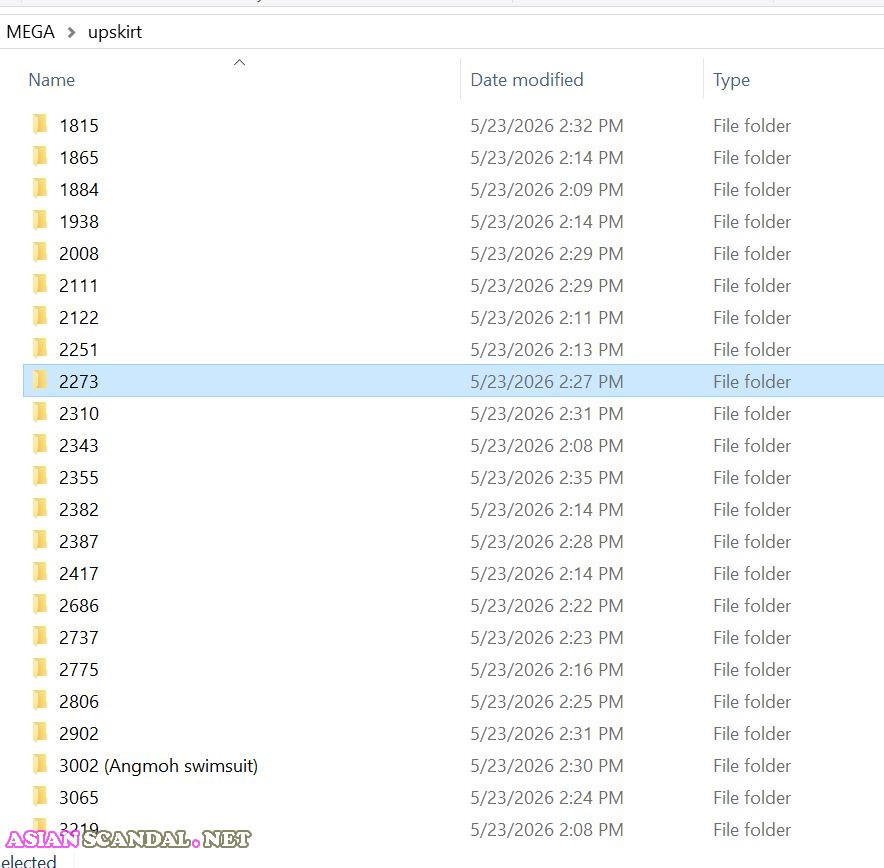Click the folder icon for 2686

pyautogui.click(x=40, y=604)
